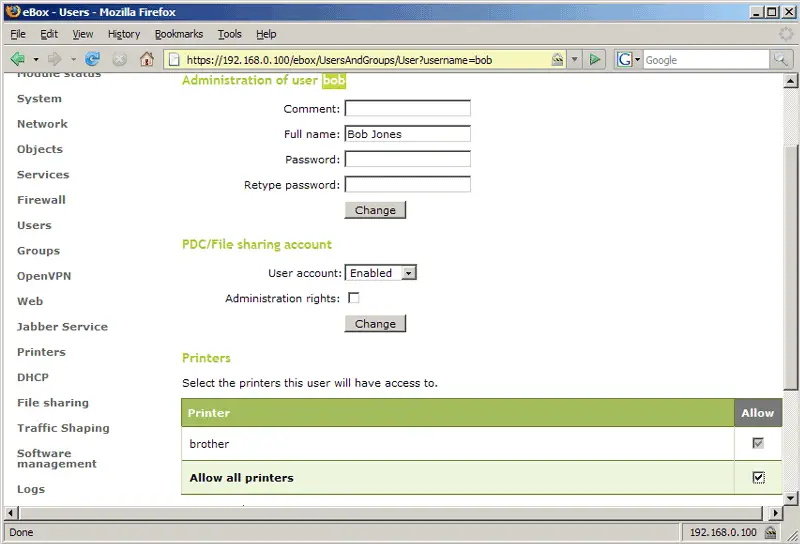Click the 192.168.0.100 status bar text
The height and width of the screenshot is (544, 800).
(x=723, y=532)
